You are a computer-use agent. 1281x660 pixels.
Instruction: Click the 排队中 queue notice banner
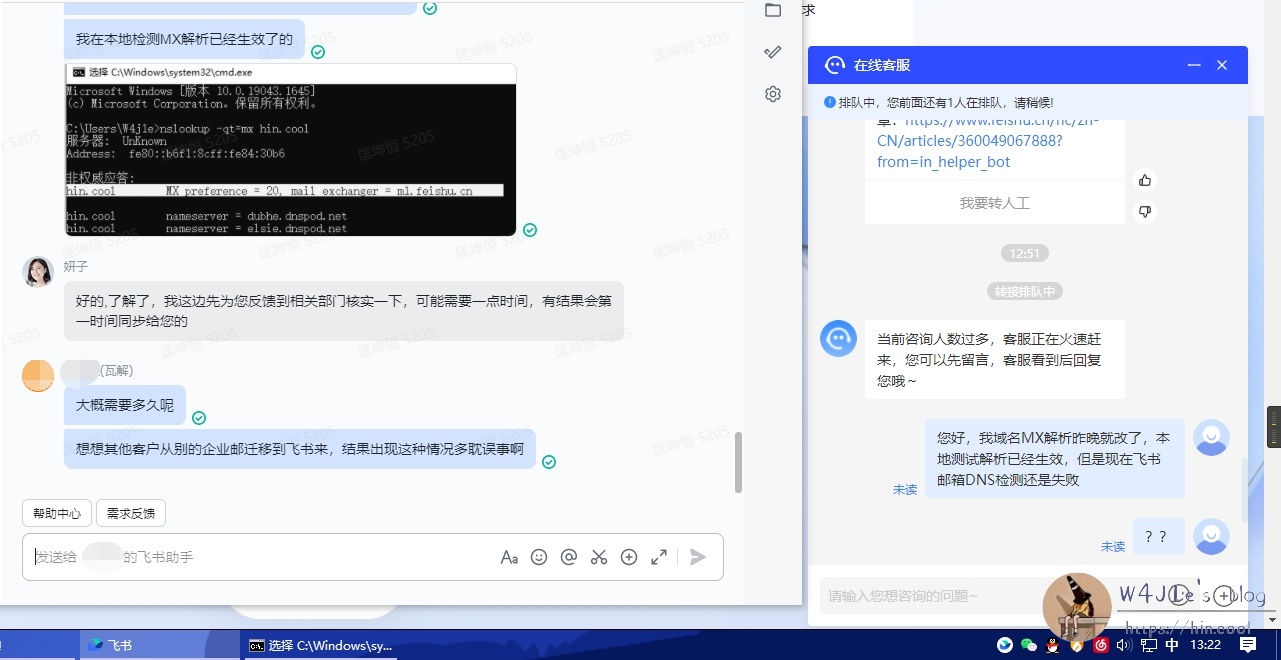(1028, 102)
